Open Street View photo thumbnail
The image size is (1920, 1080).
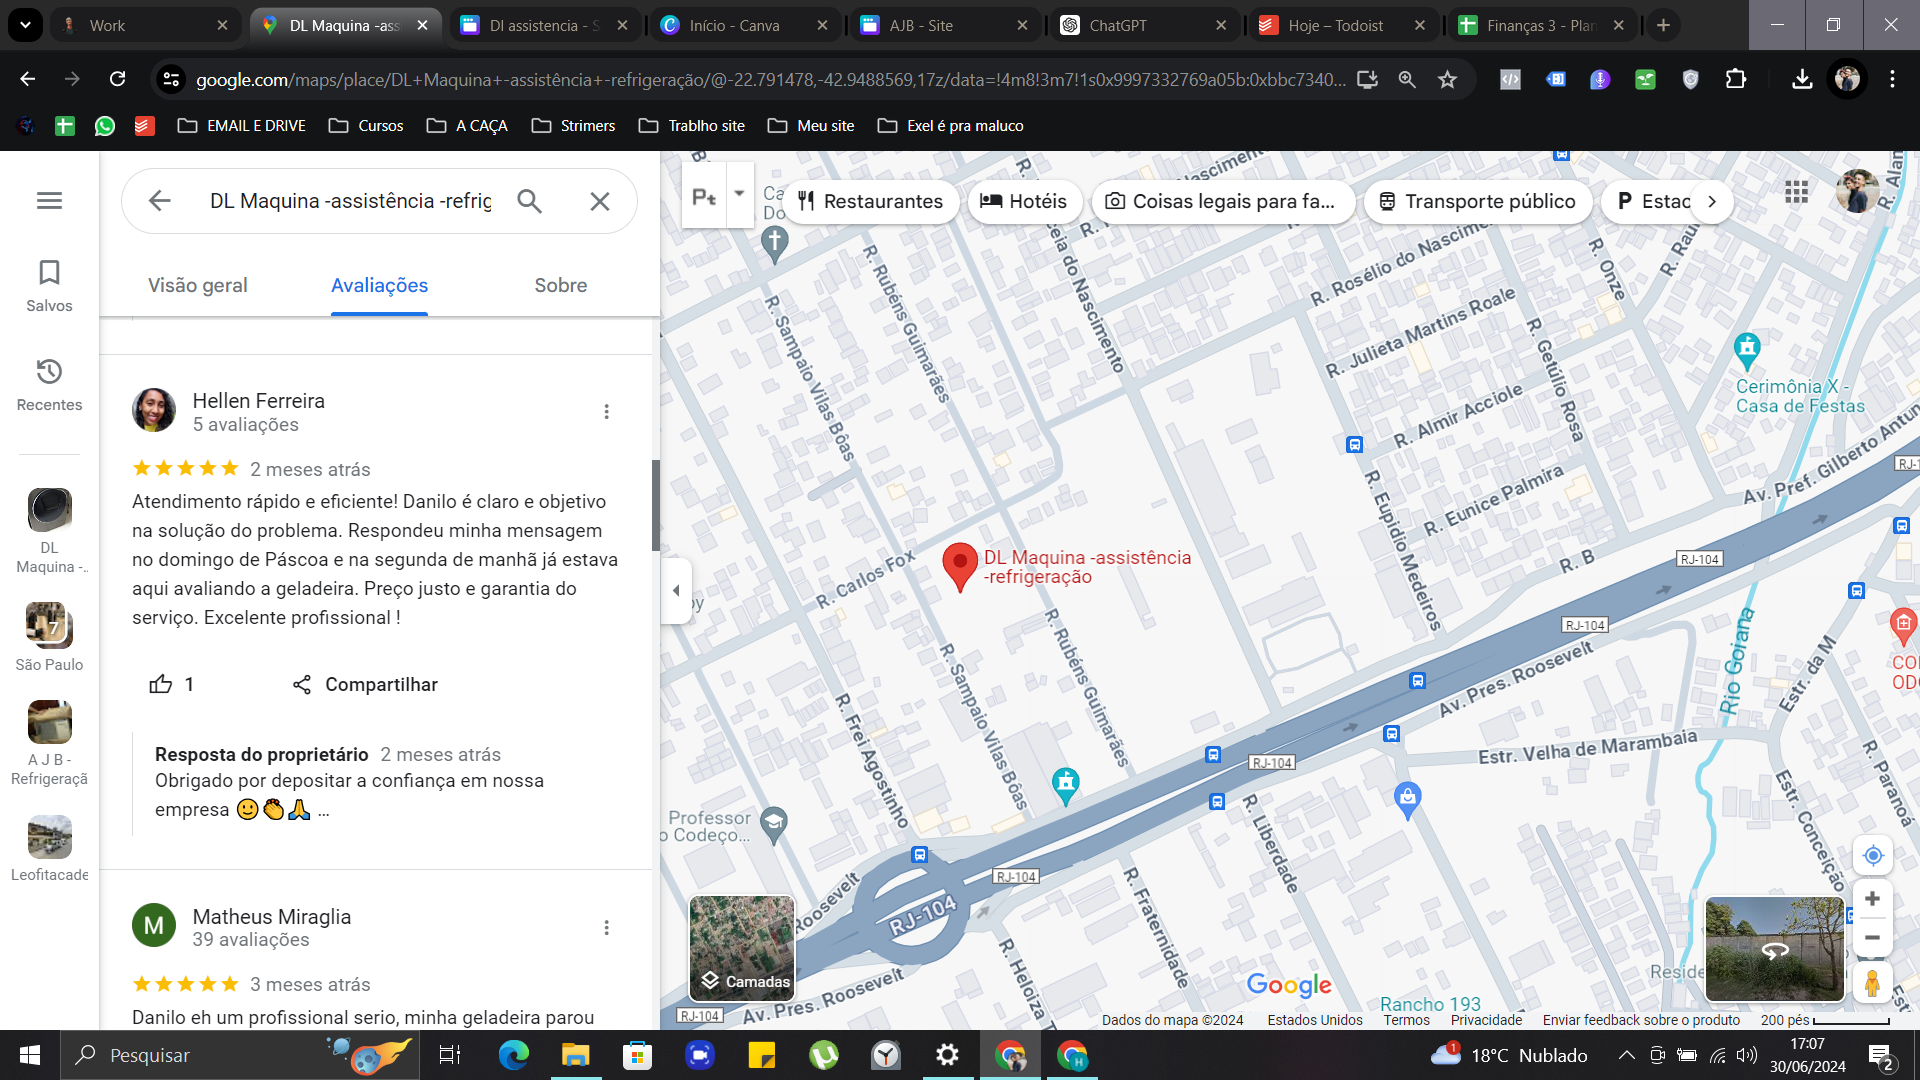1774,948
